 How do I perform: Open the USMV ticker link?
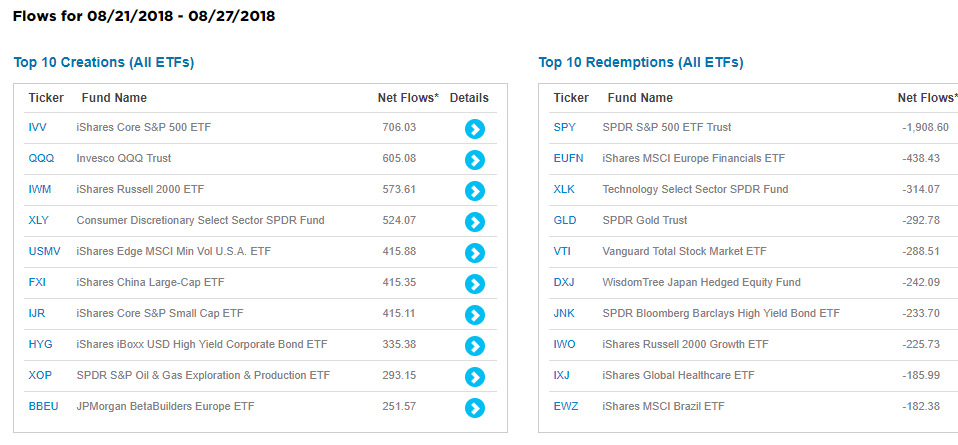(45, 251)
